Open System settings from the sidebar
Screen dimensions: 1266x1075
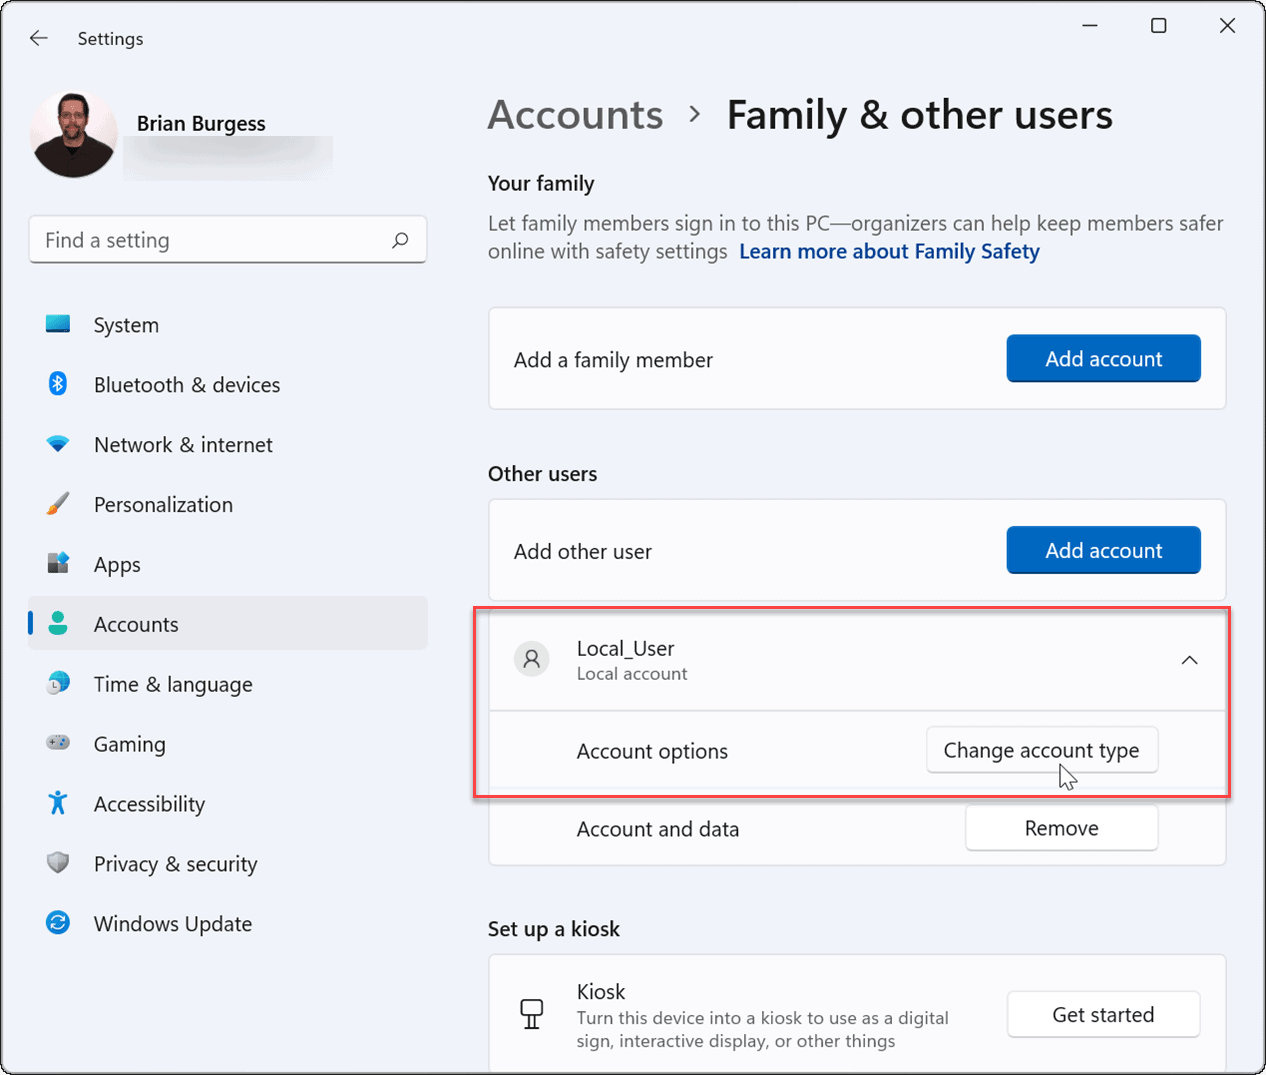click(126, 324)
